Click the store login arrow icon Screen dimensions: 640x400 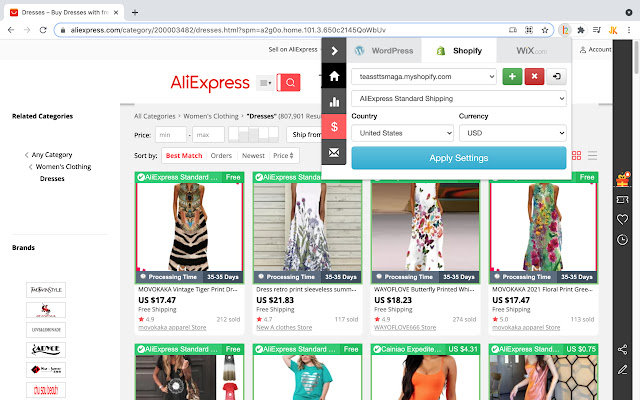pyautogui.click(x=556, y=76)
